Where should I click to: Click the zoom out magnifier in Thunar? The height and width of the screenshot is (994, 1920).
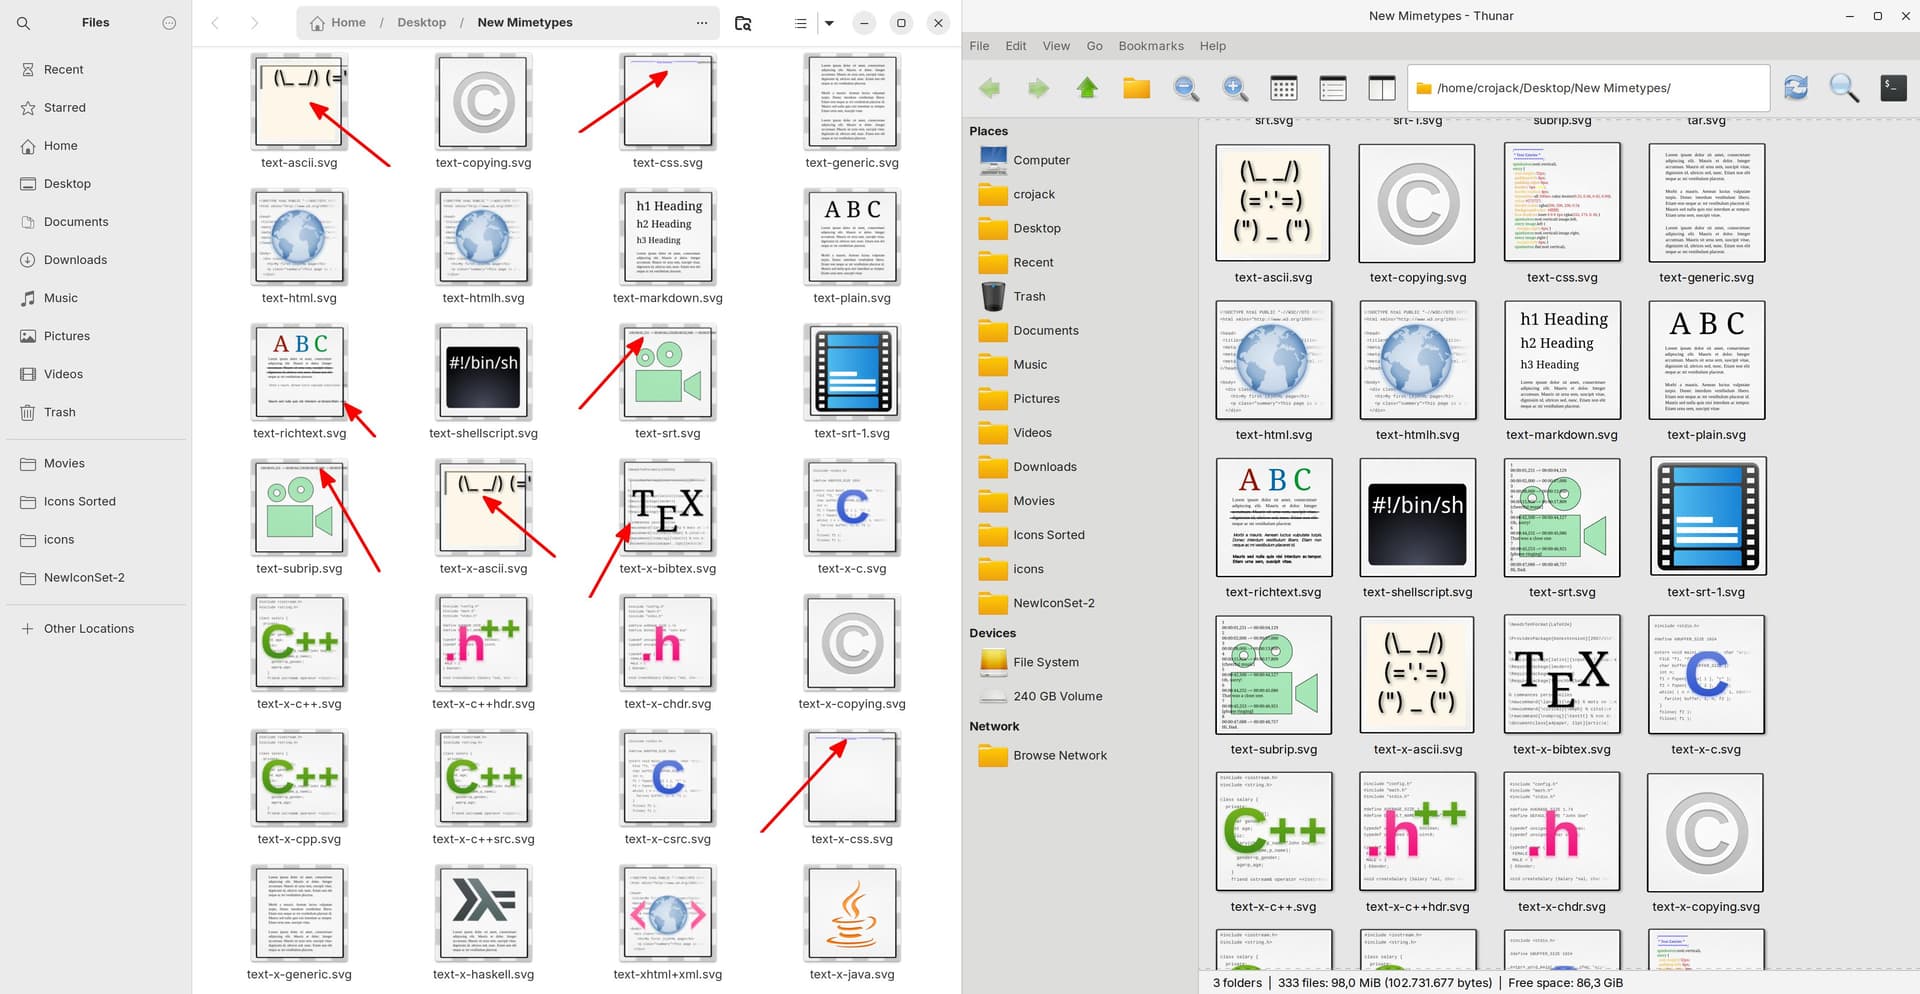pos(1186,88)
